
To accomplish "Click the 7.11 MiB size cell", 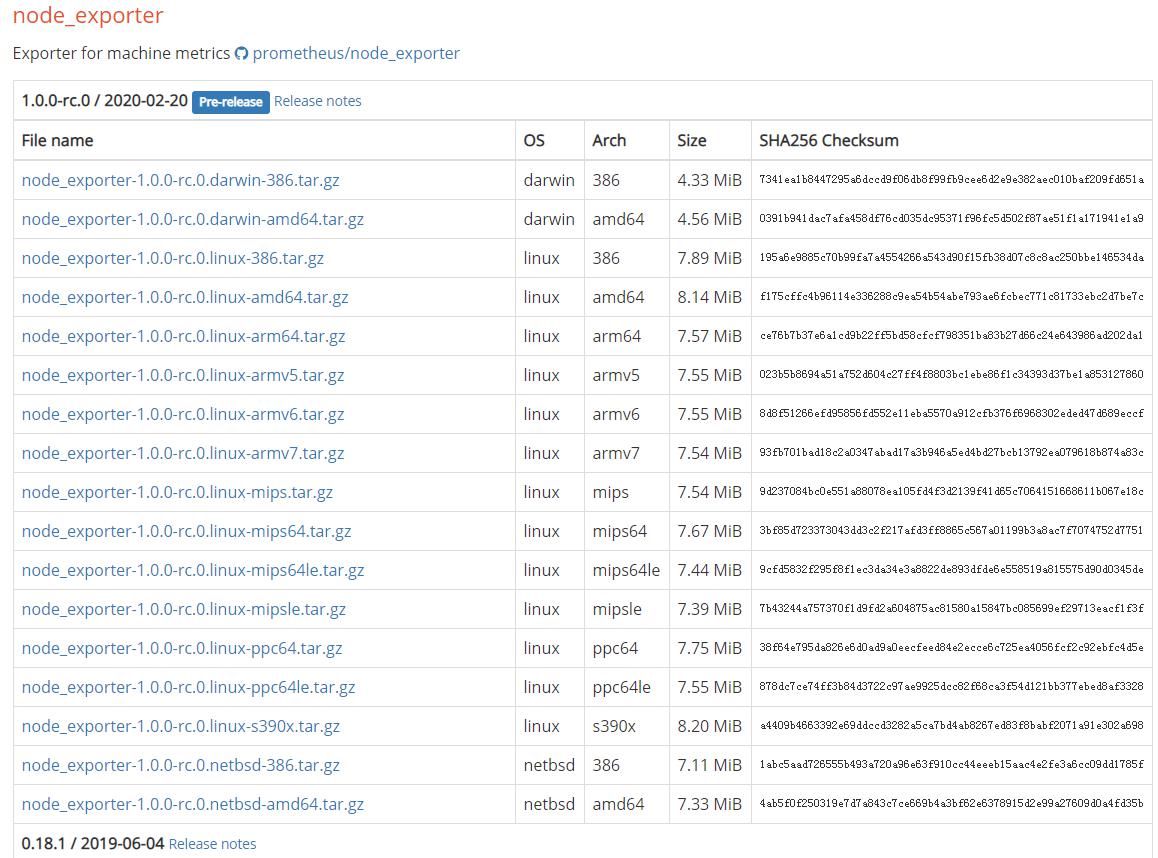I will pyautogui.click(x=710, y=766).
